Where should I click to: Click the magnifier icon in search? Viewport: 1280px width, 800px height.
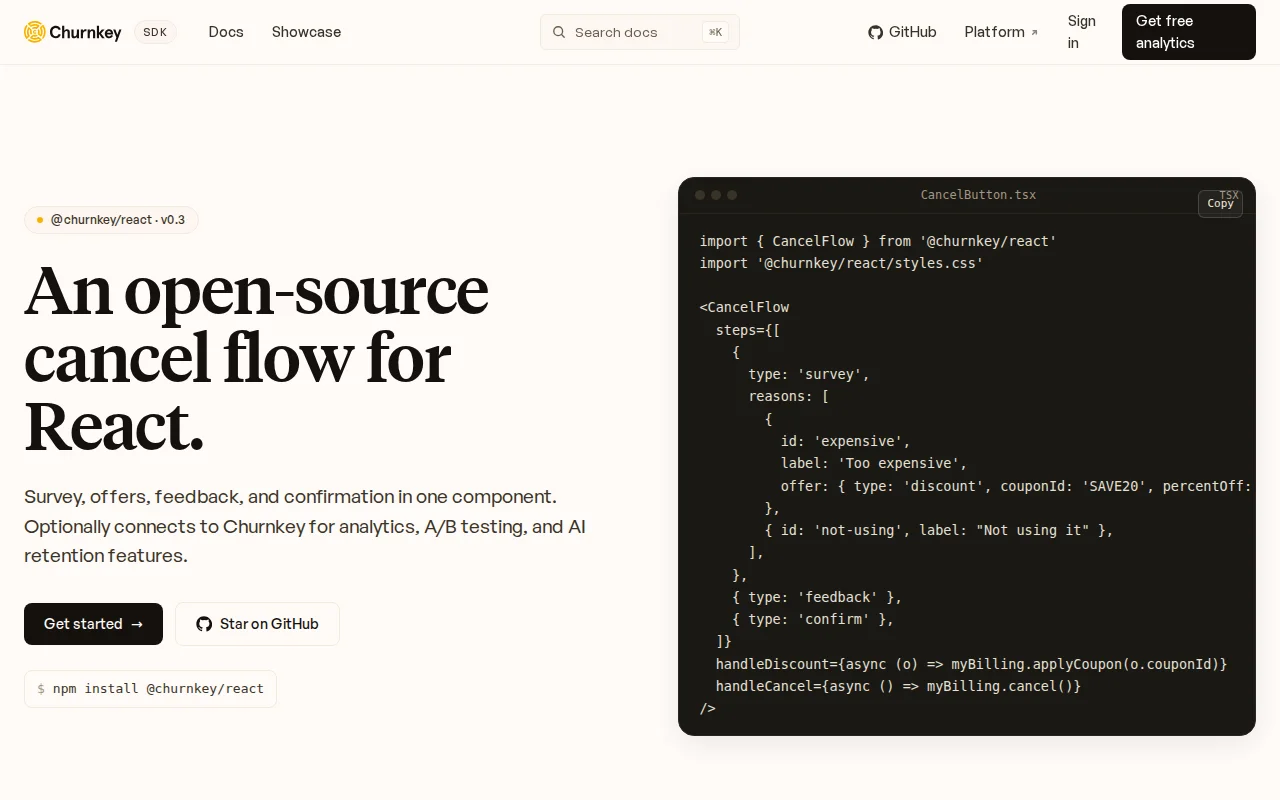[x=559, y=32]
